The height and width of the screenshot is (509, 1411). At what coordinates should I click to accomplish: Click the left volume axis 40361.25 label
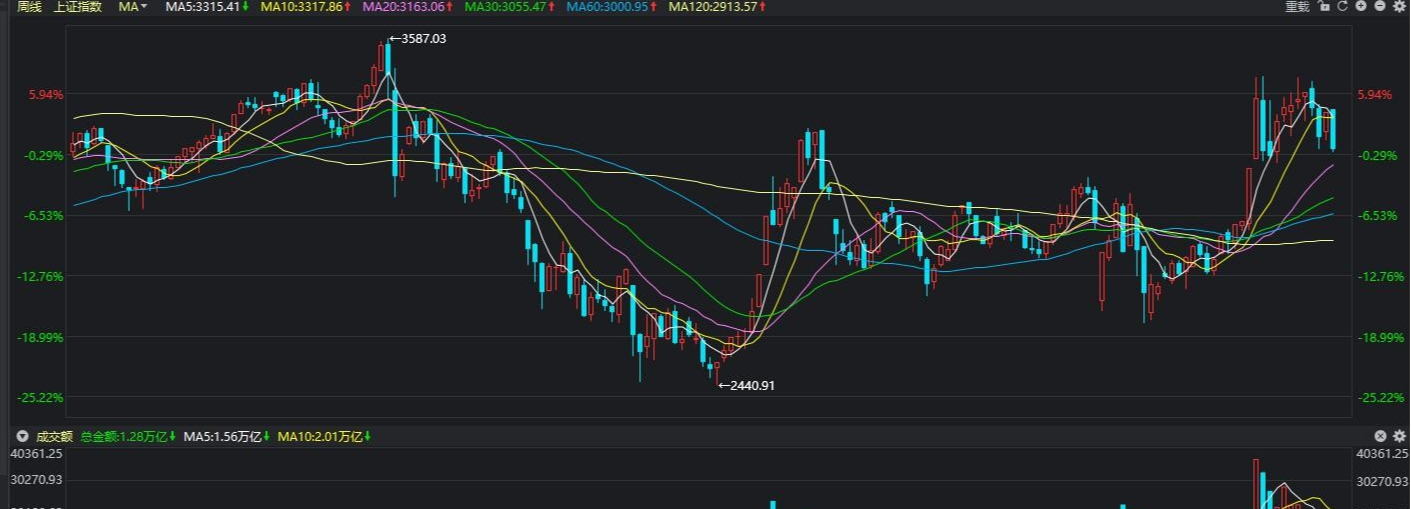coord(36,454)
